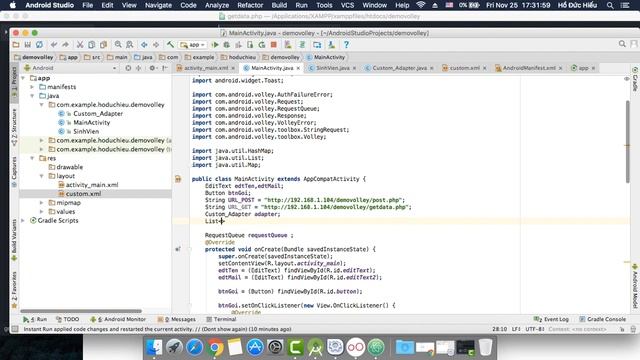Click the Replace icon in toolbar
640x360 pixels.
(130, 45)
